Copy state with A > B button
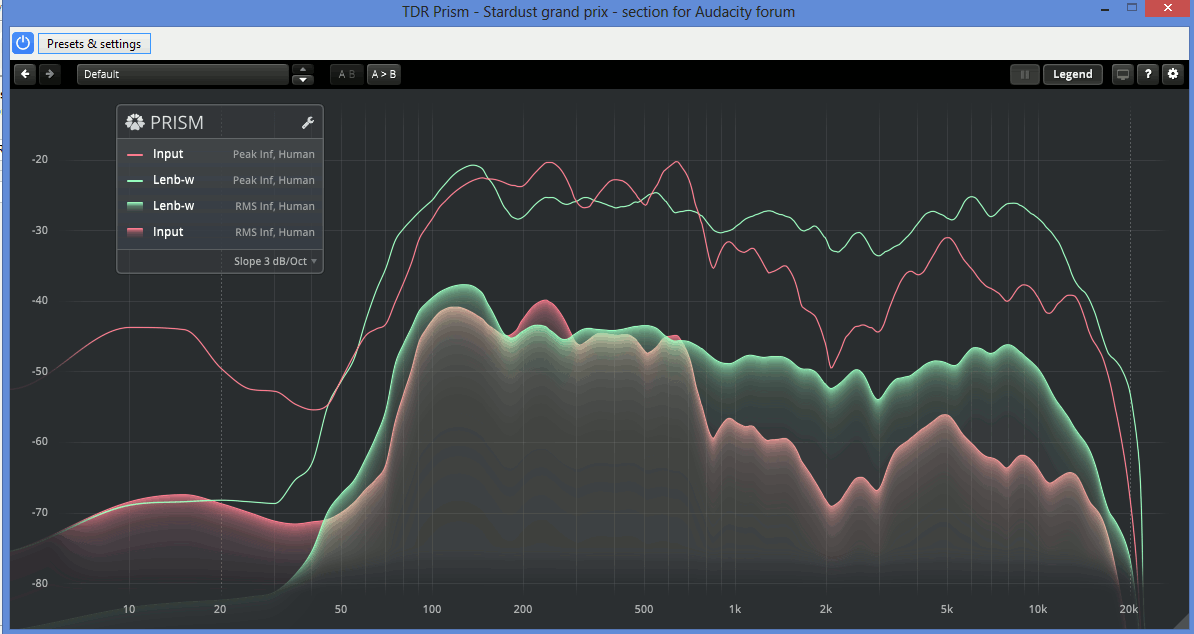This screenshot has width=1194, height=634. 383,74
